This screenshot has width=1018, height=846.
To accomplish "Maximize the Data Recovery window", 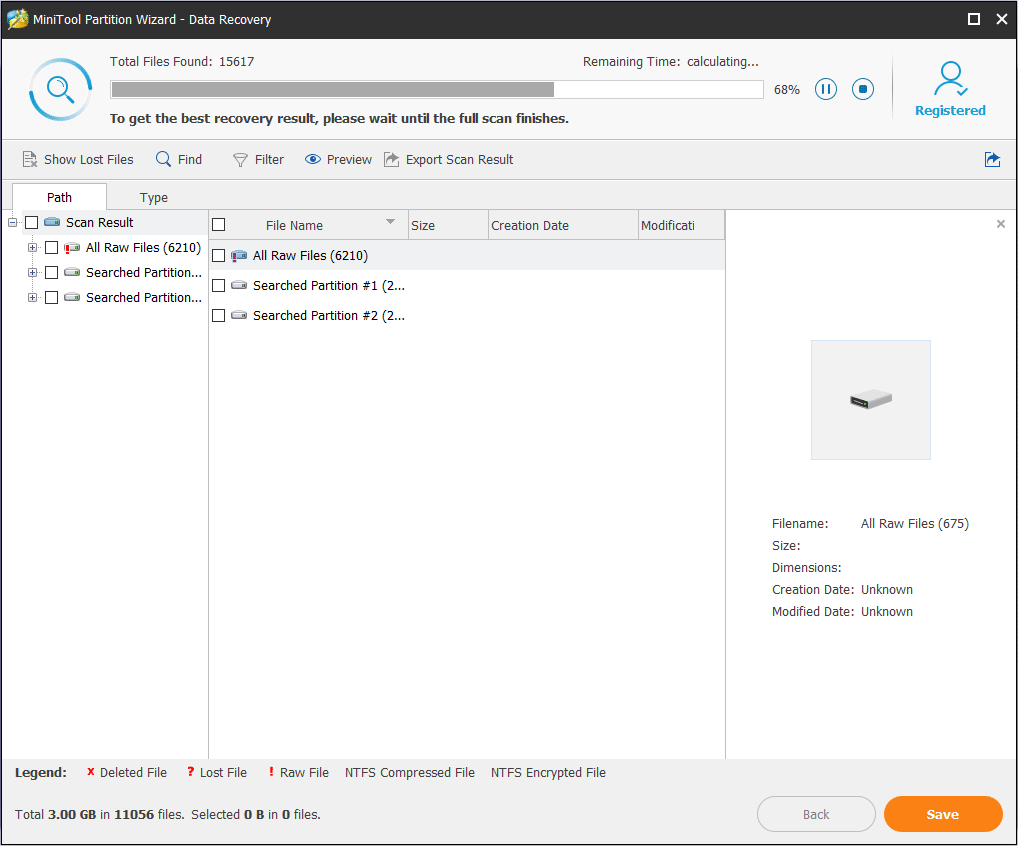I will tap(973, 19).
